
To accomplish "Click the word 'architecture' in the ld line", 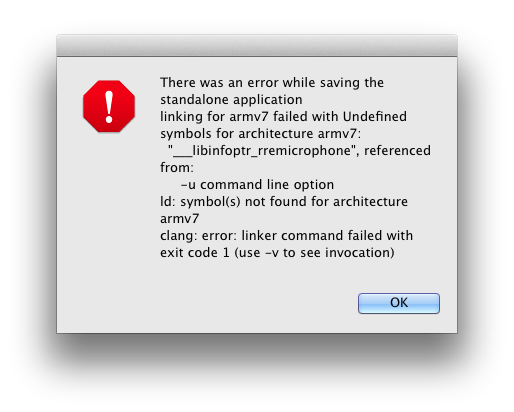I will tap(370, 202).
